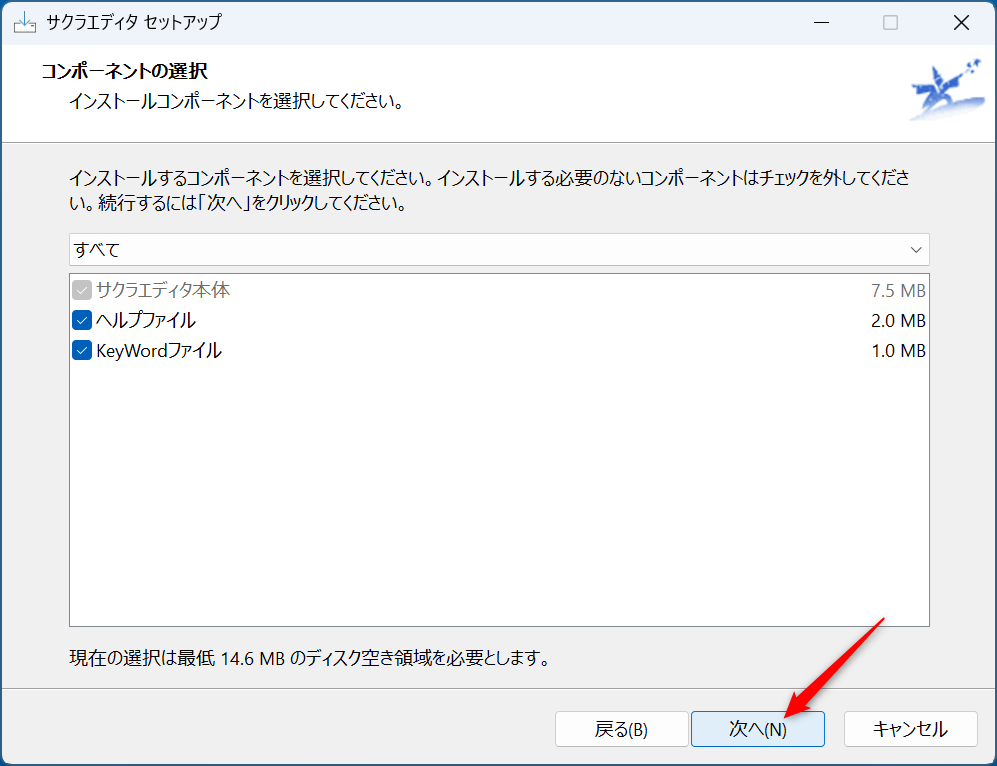Select the KeyWordファイル row label
The image size is (997, 766).
click(159, 350)
